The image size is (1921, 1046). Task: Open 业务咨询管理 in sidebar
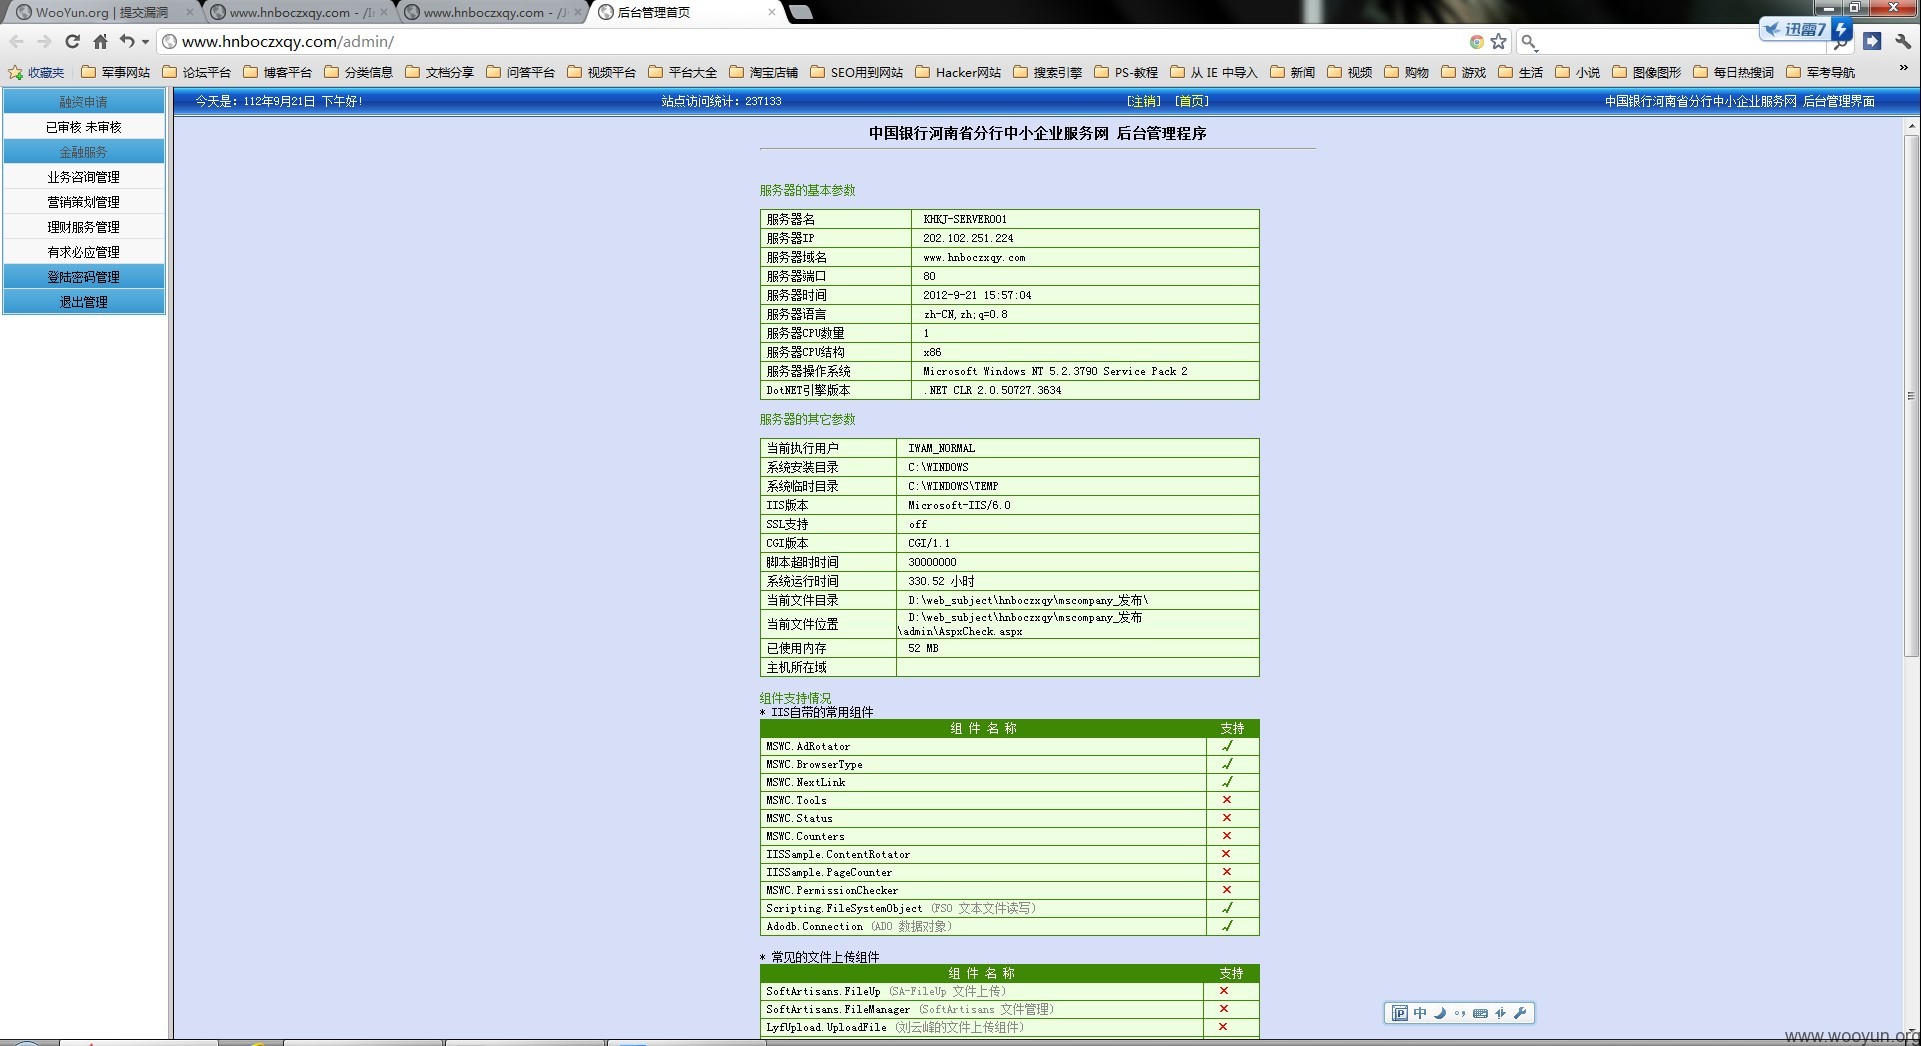84,177
